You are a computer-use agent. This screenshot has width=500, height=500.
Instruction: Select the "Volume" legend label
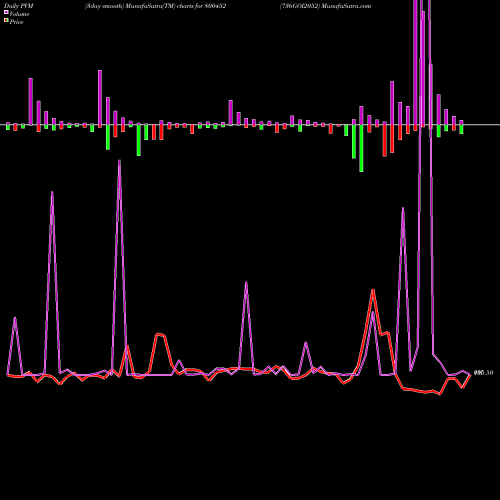[x=19, y=14]
